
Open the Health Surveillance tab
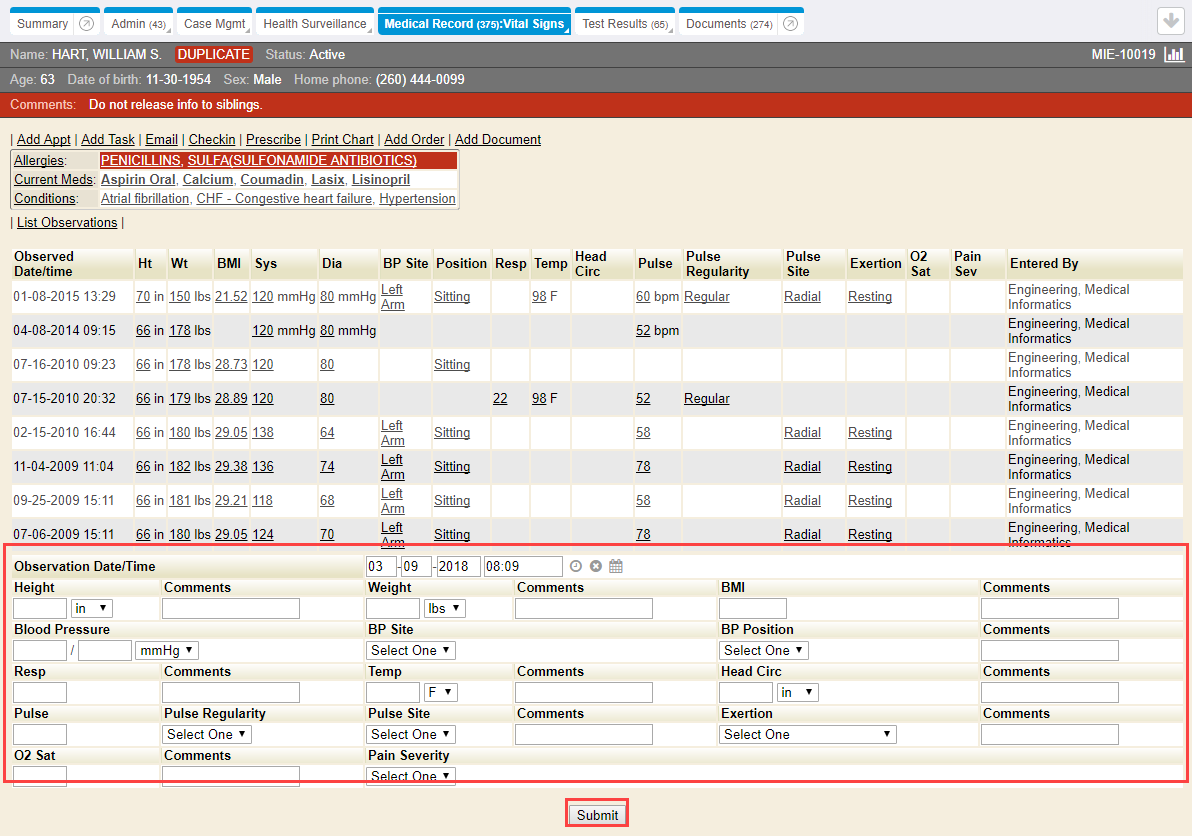(x=315, y=24)
